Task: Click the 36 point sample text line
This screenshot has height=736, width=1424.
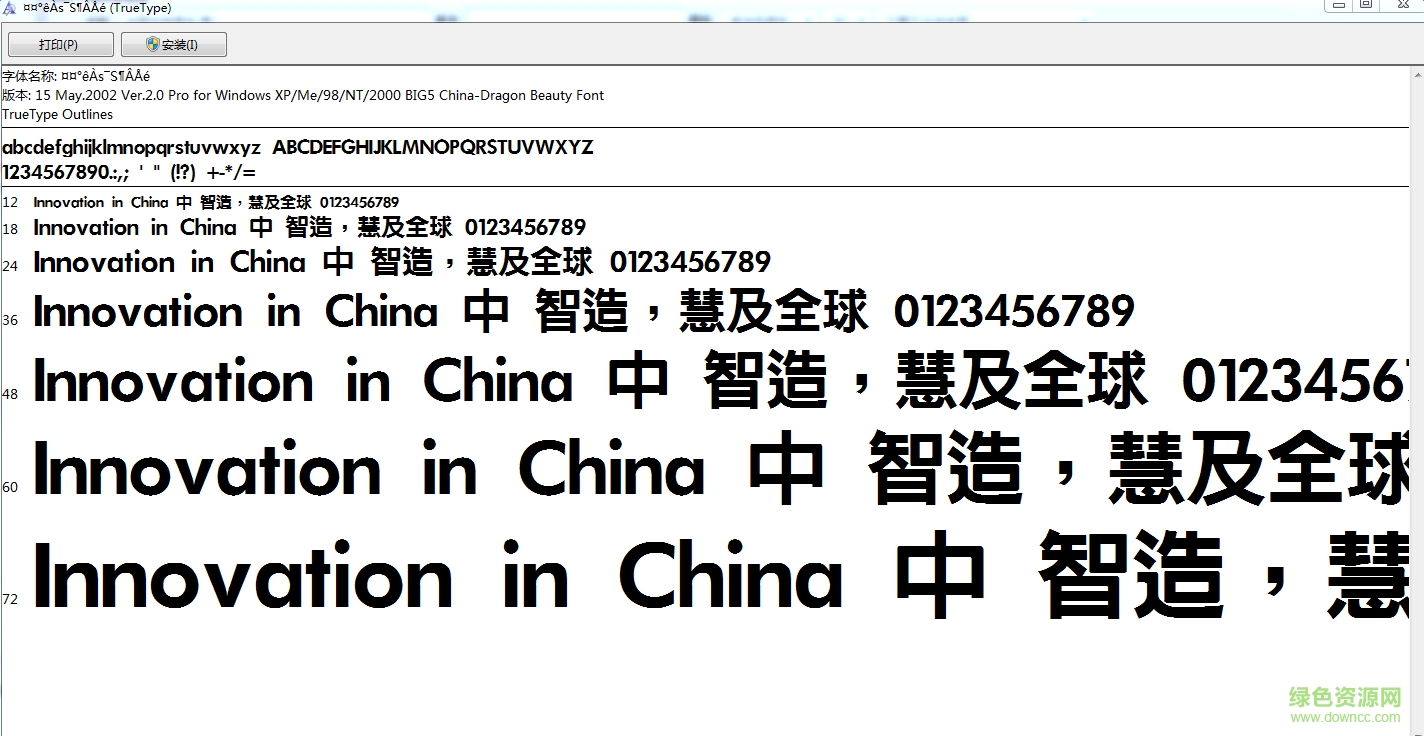Action: (x=583, y=312)
